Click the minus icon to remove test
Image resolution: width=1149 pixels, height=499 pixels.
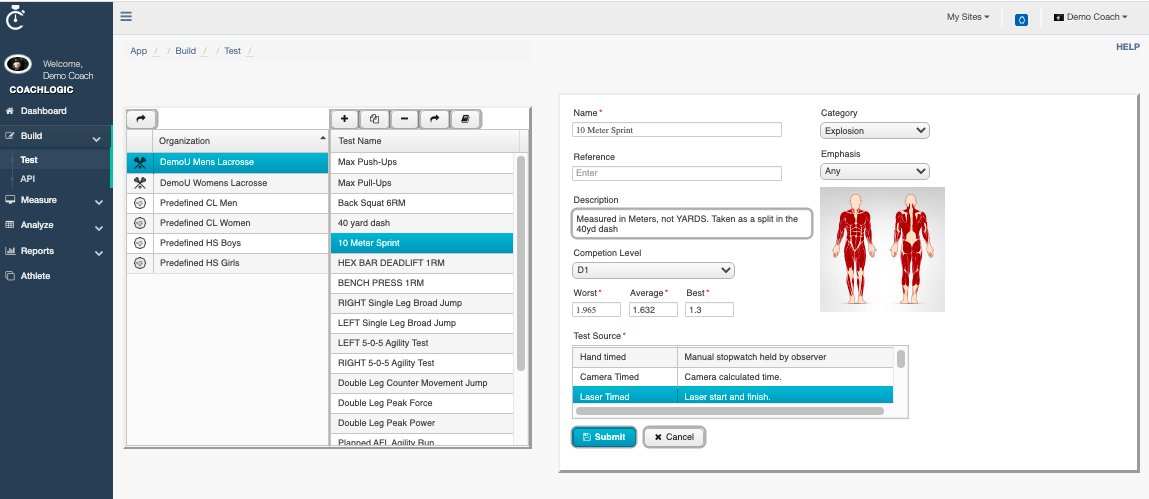tap(404, 119)
